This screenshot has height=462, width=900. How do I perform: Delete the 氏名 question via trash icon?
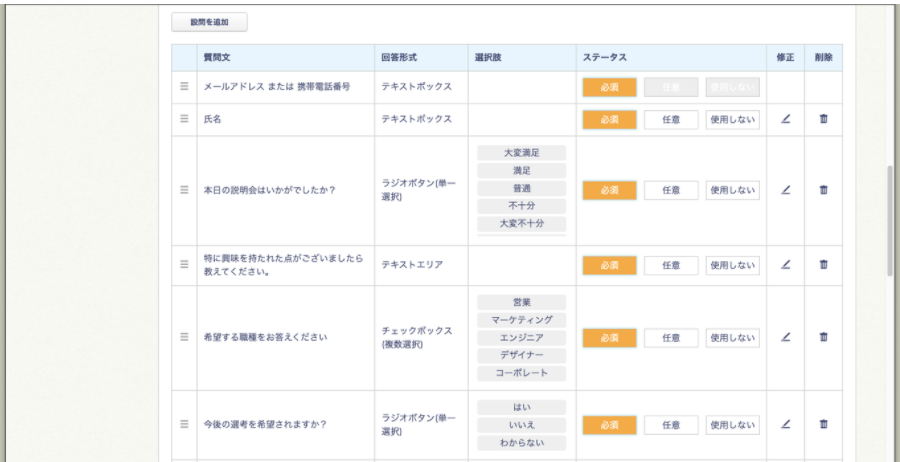(823, 119)
